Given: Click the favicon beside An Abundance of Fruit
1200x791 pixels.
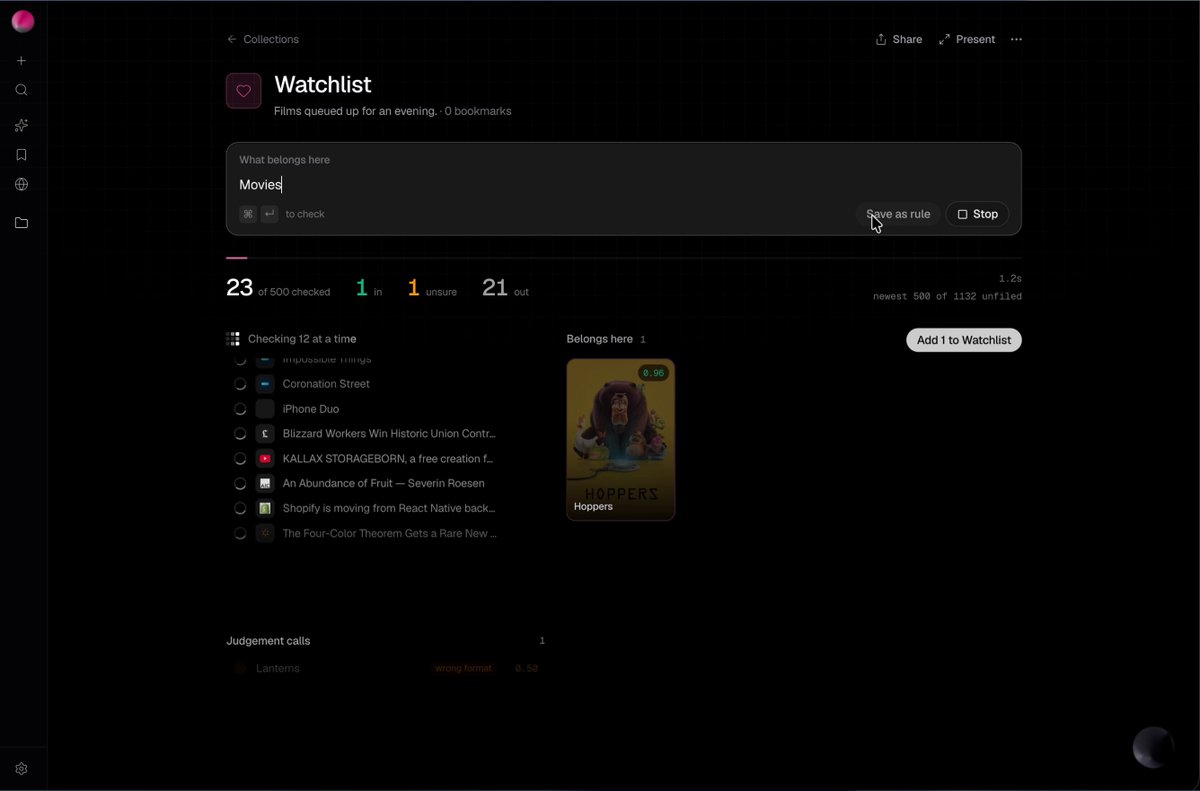Looking at the screenshot, I should pyautogui.click(x=265, y=483).
